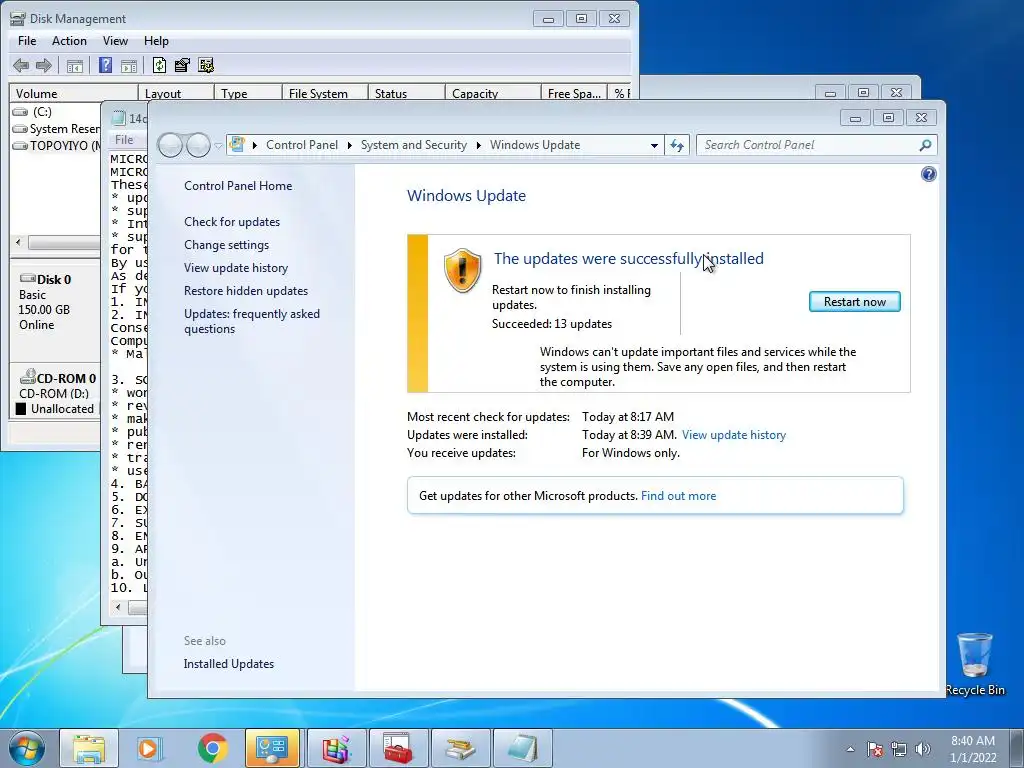Click the colorful blocks taskbar icon
Screen dimensions: 1024x768
coord(336,748)
